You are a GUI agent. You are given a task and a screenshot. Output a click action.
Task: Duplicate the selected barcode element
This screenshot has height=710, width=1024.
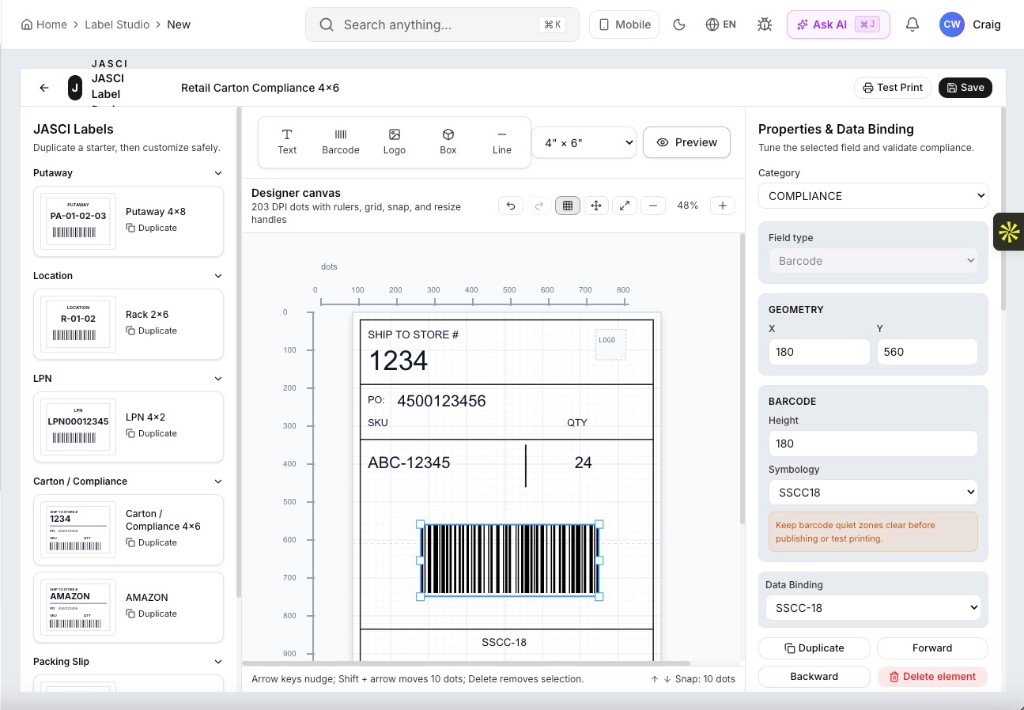pyautogui.click(x=814, y=648)
